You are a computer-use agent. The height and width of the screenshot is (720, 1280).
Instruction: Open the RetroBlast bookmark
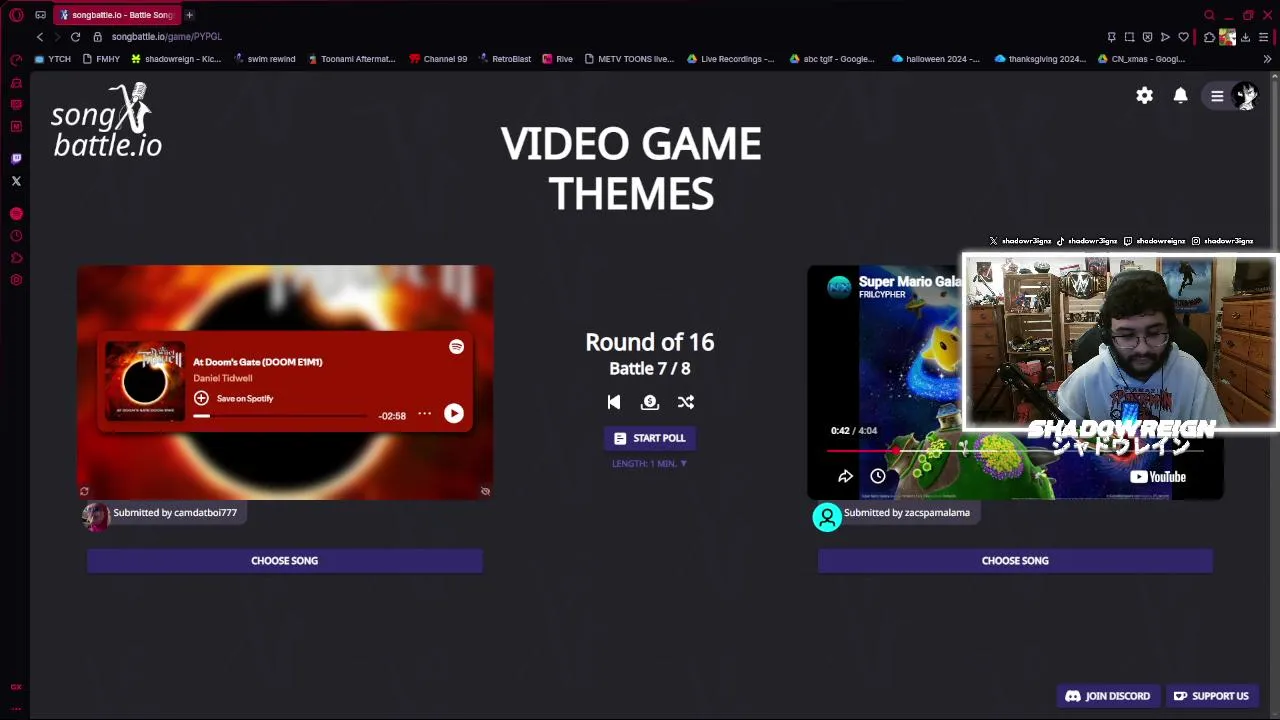pyautogui.click(x=505, y=59)
